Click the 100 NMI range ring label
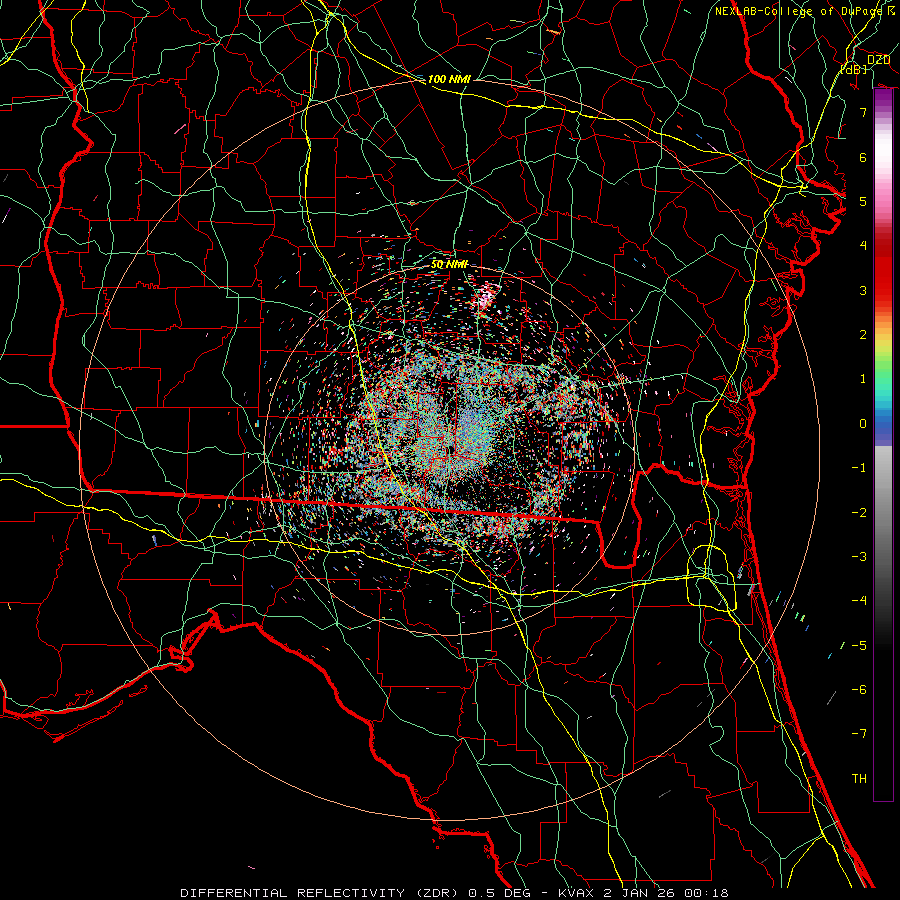 [x=449, y=79]
